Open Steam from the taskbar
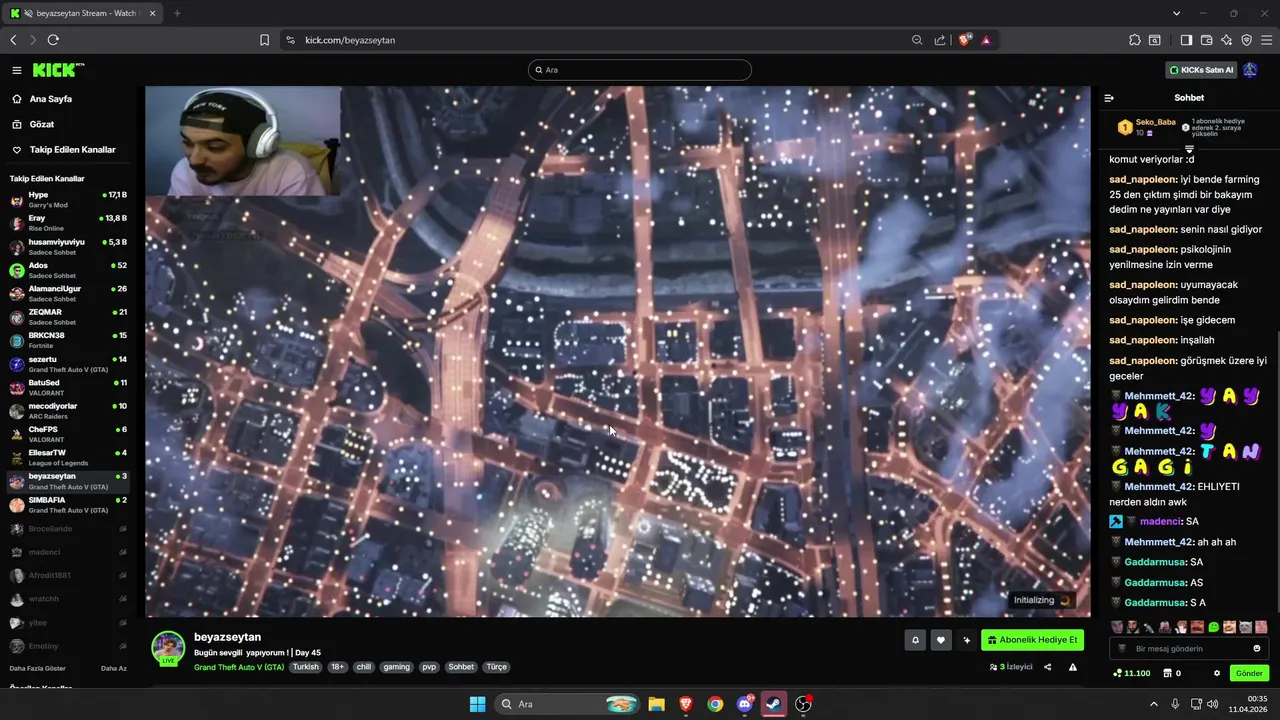The height and width of the screenshot is (720, 1280). [774, 704]
